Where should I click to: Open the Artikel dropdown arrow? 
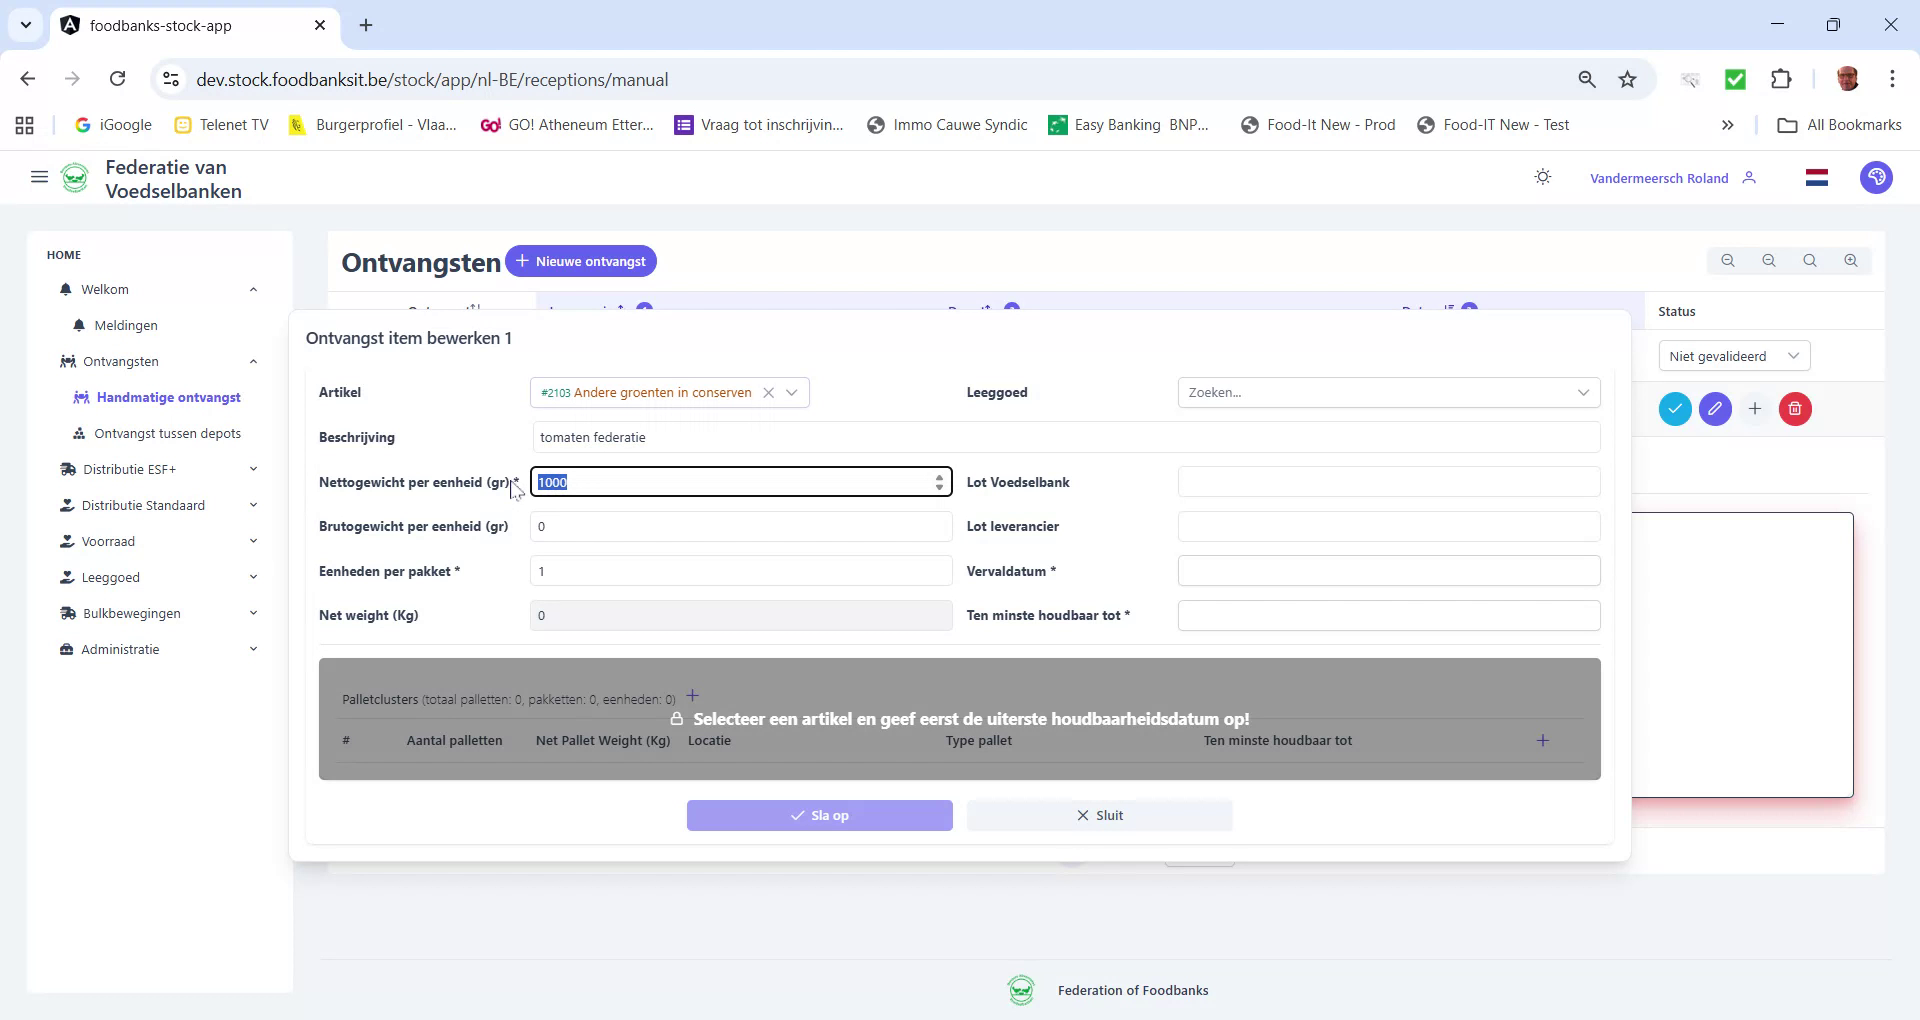point(792,392)
